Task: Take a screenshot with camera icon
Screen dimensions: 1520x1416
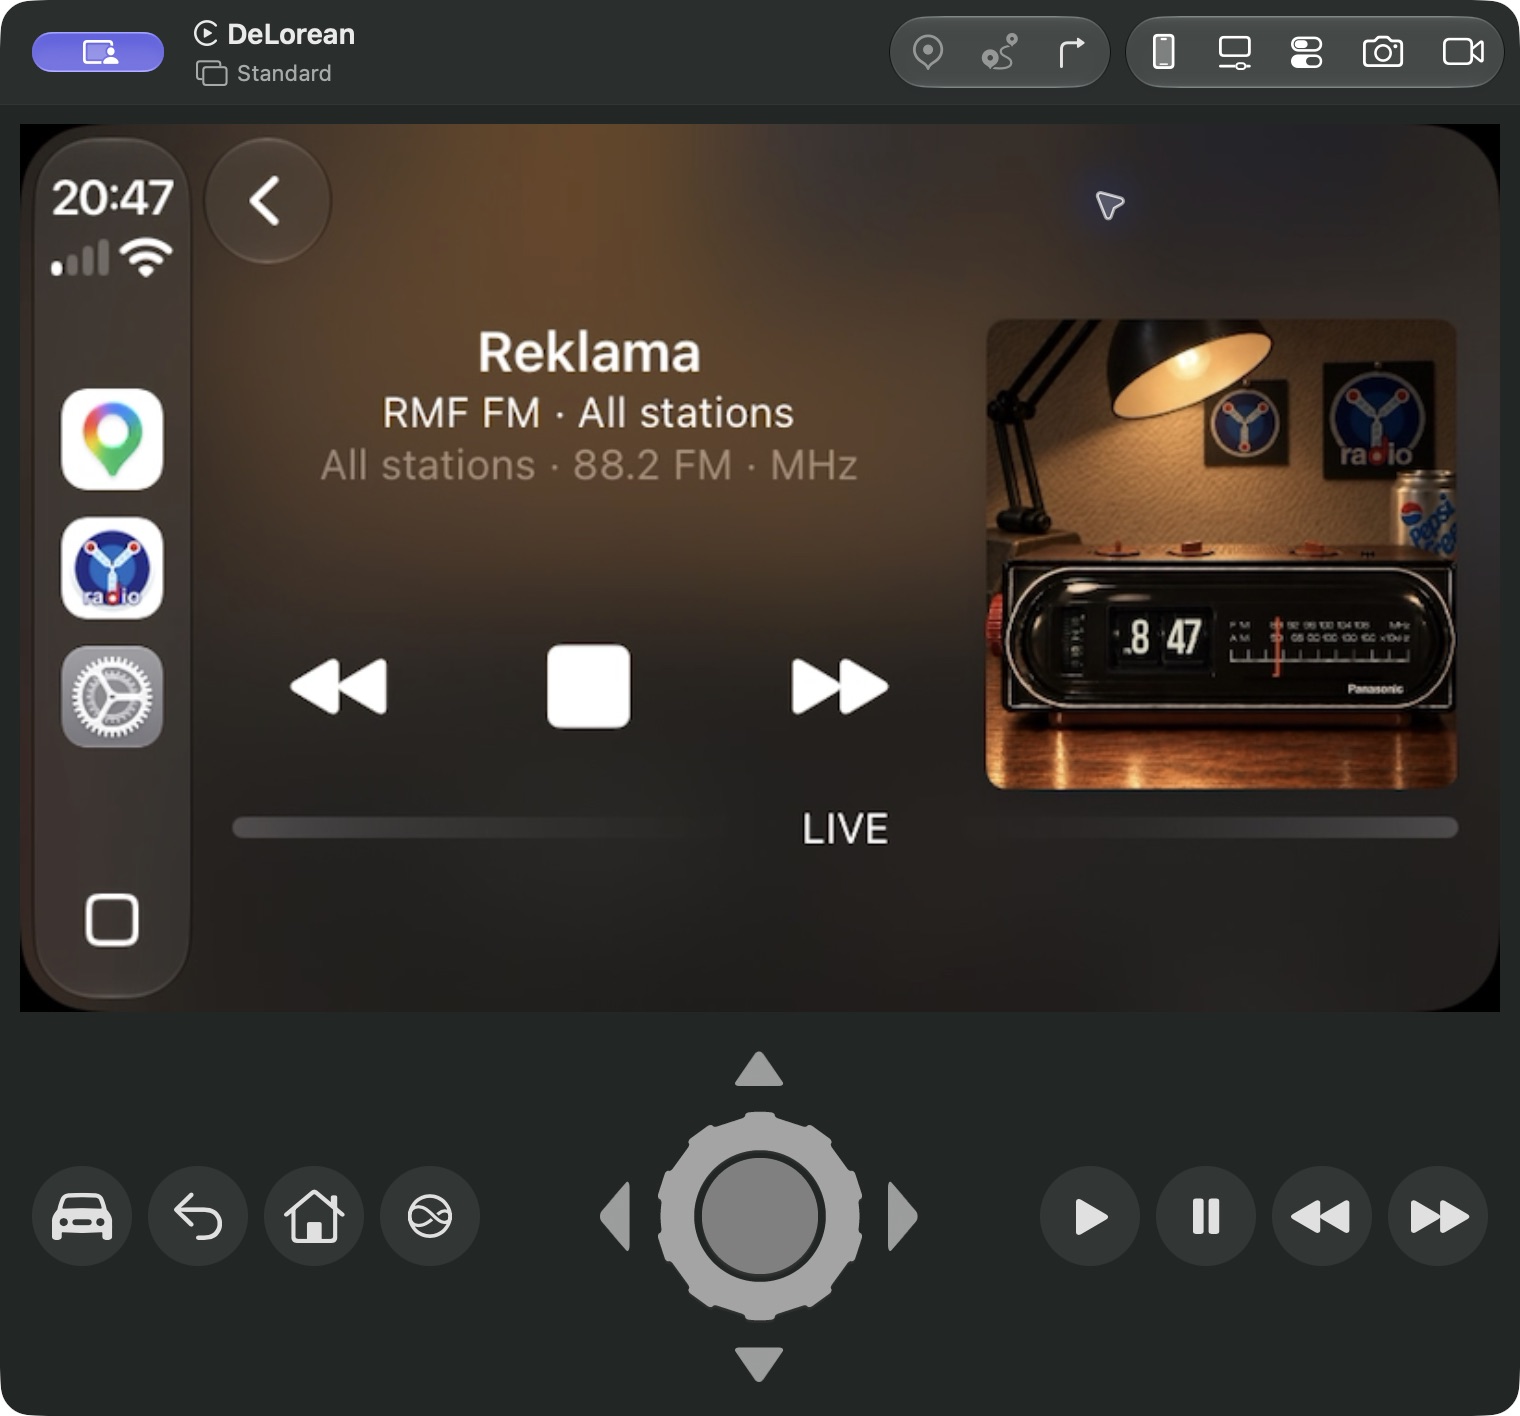Action: (x=1383, y=52)
